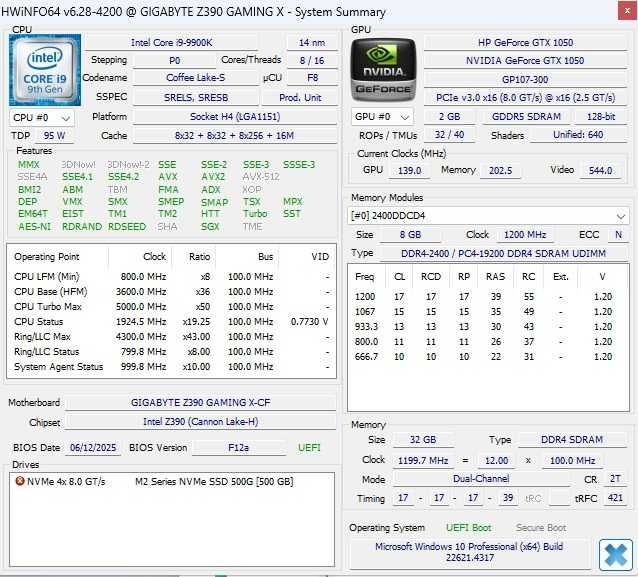
Task: Select the Coffee Lake-S codename field
Action: click(195, 77)
